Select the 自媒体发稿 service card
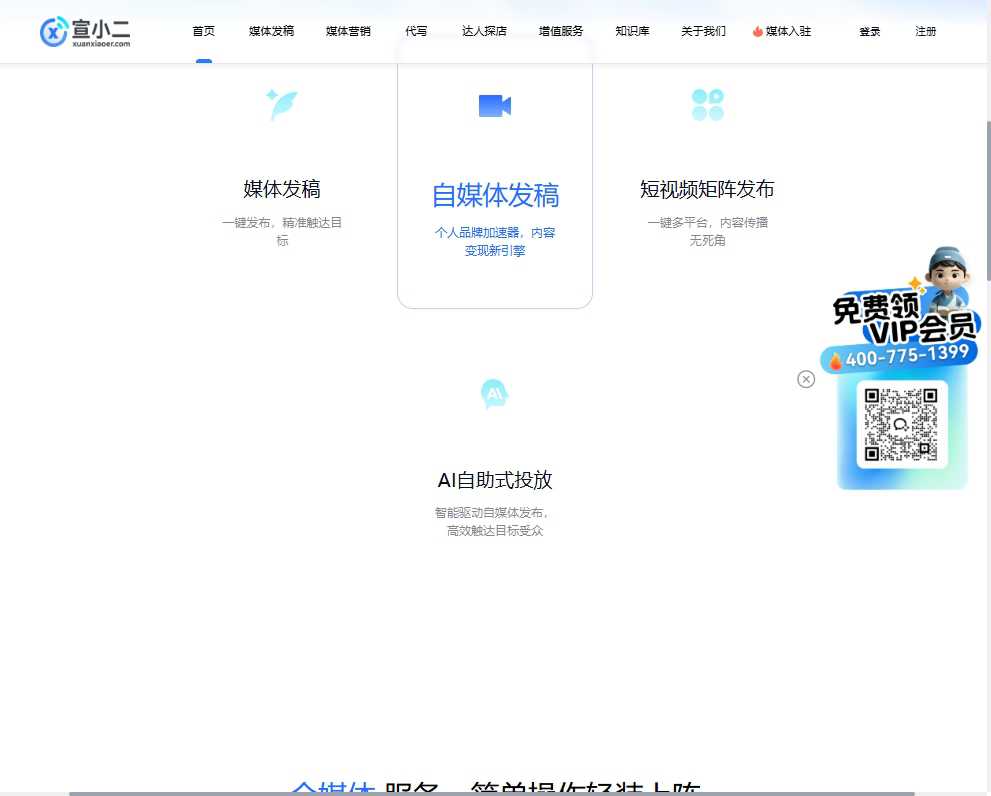The height and width of the screenshot is (796, 991). pyautogui.click(x=494, y=195)
